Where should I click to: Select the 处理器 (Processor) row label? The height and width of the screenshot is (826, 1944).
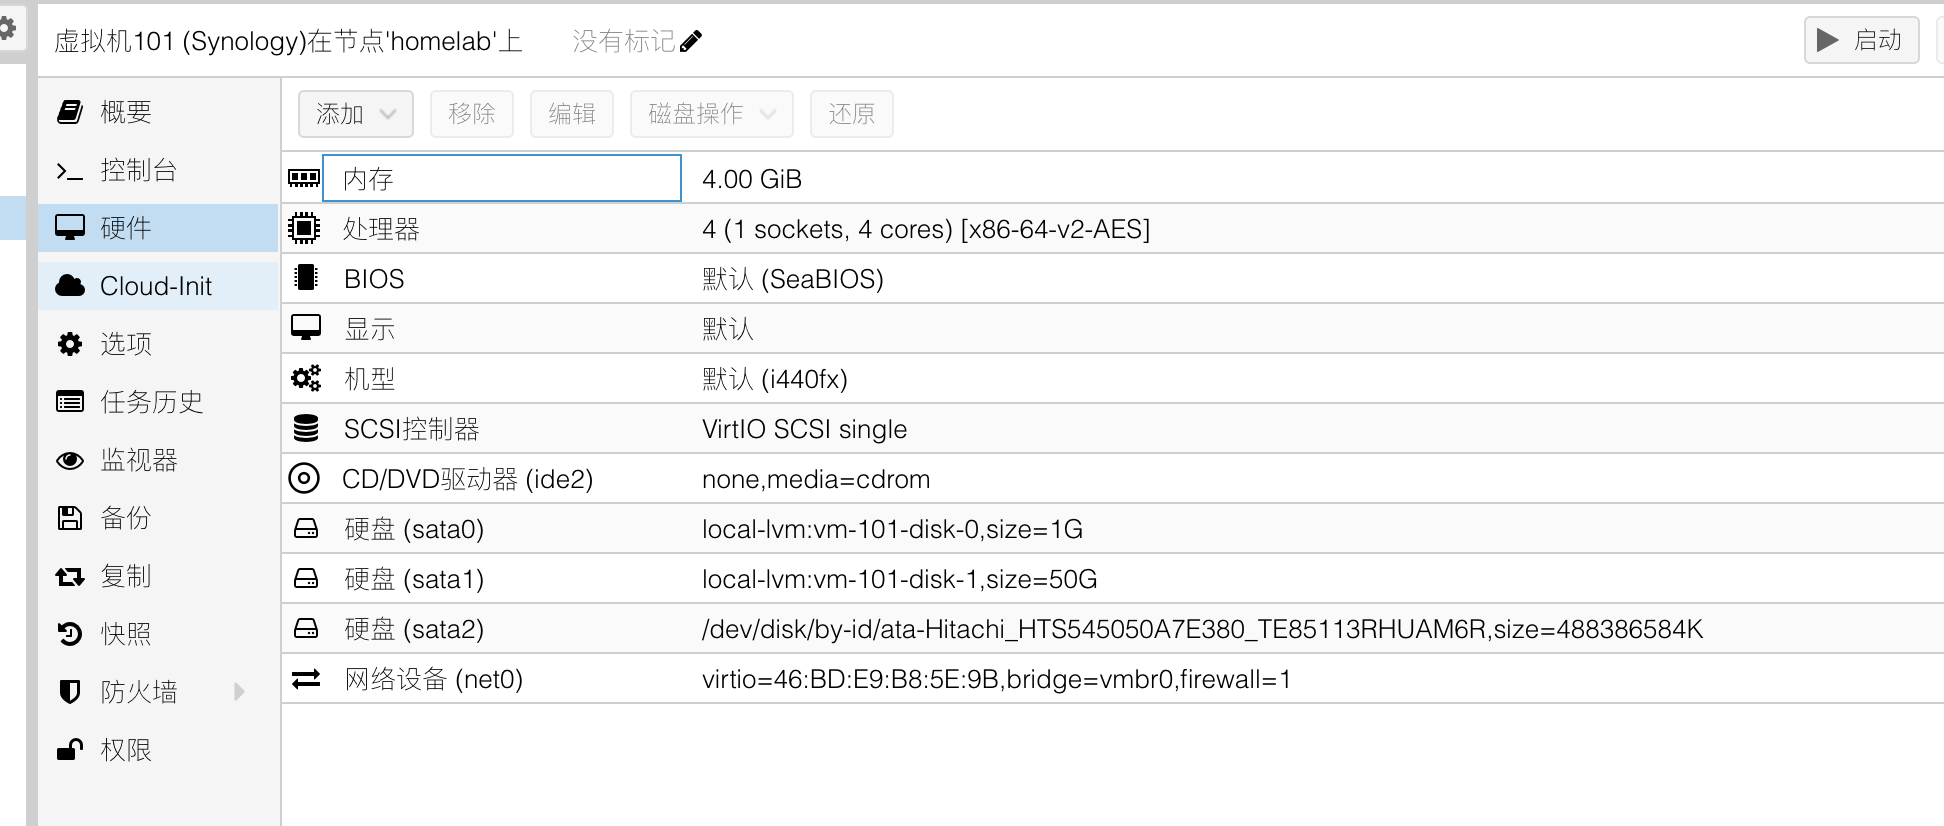point(381,229)
